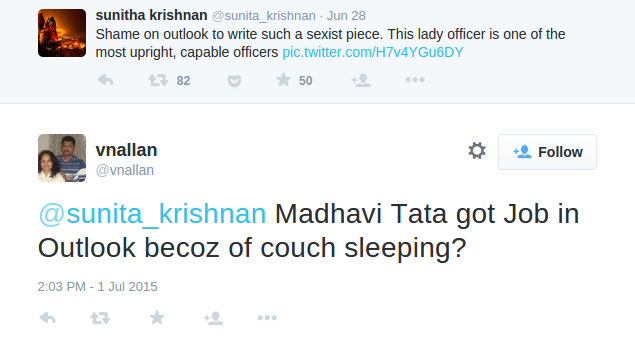Open pic.twitter.com/H7v4YGu6DY link
The image size is (635, 362).
pyautogui.click(x=373, y=52)
